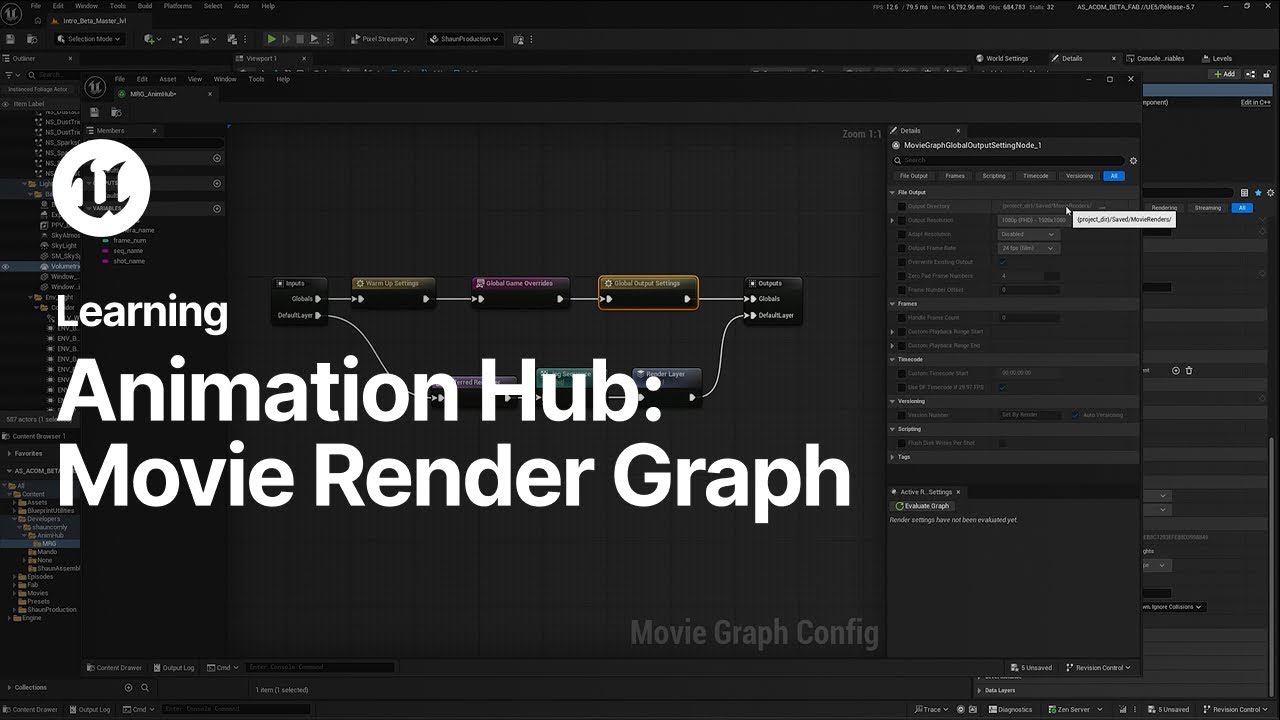Click the Play in editor green arrow
Screen dimensions: 1280x720
[x=271, y=39]
